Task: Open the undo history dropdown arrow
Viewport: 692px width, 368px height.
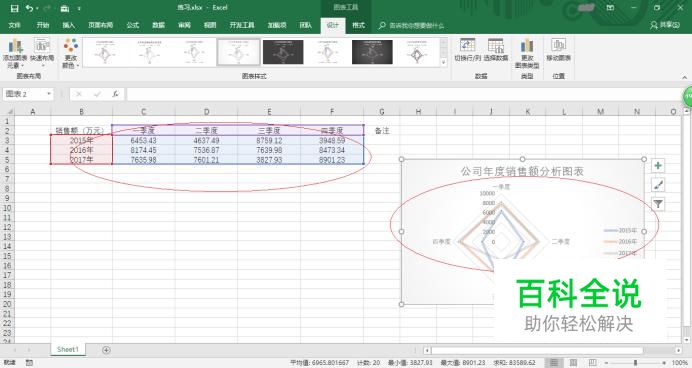Action: (x=37, y=8)
